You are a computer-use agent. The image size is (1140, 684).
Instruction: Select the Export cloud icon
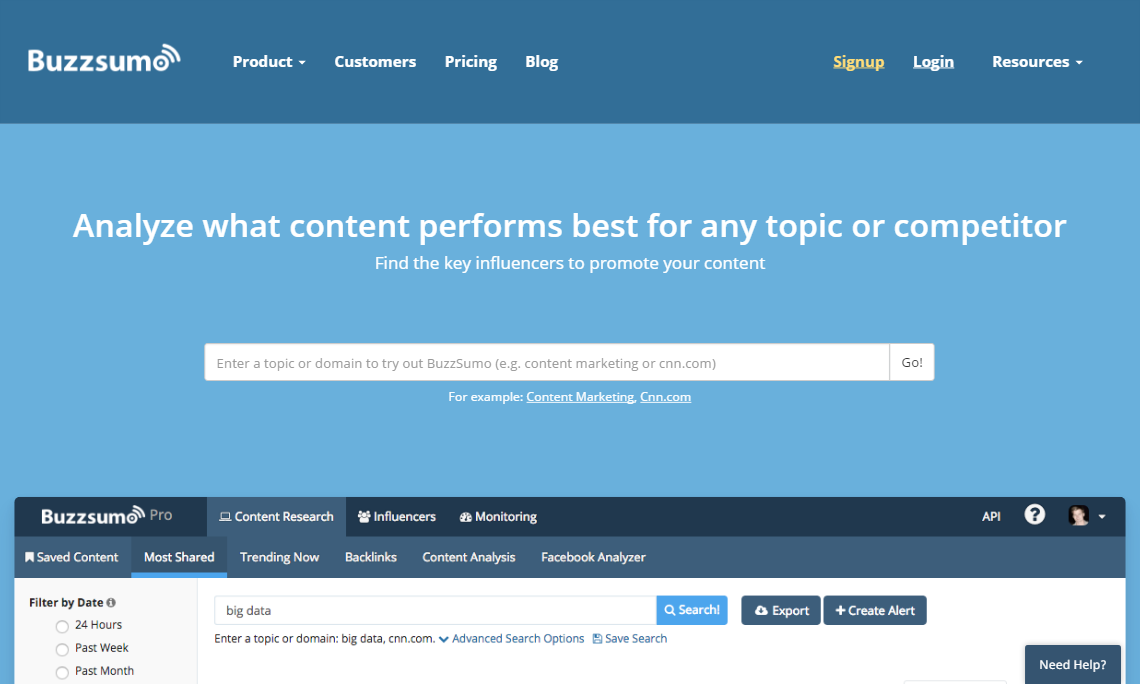pos(761,609)
